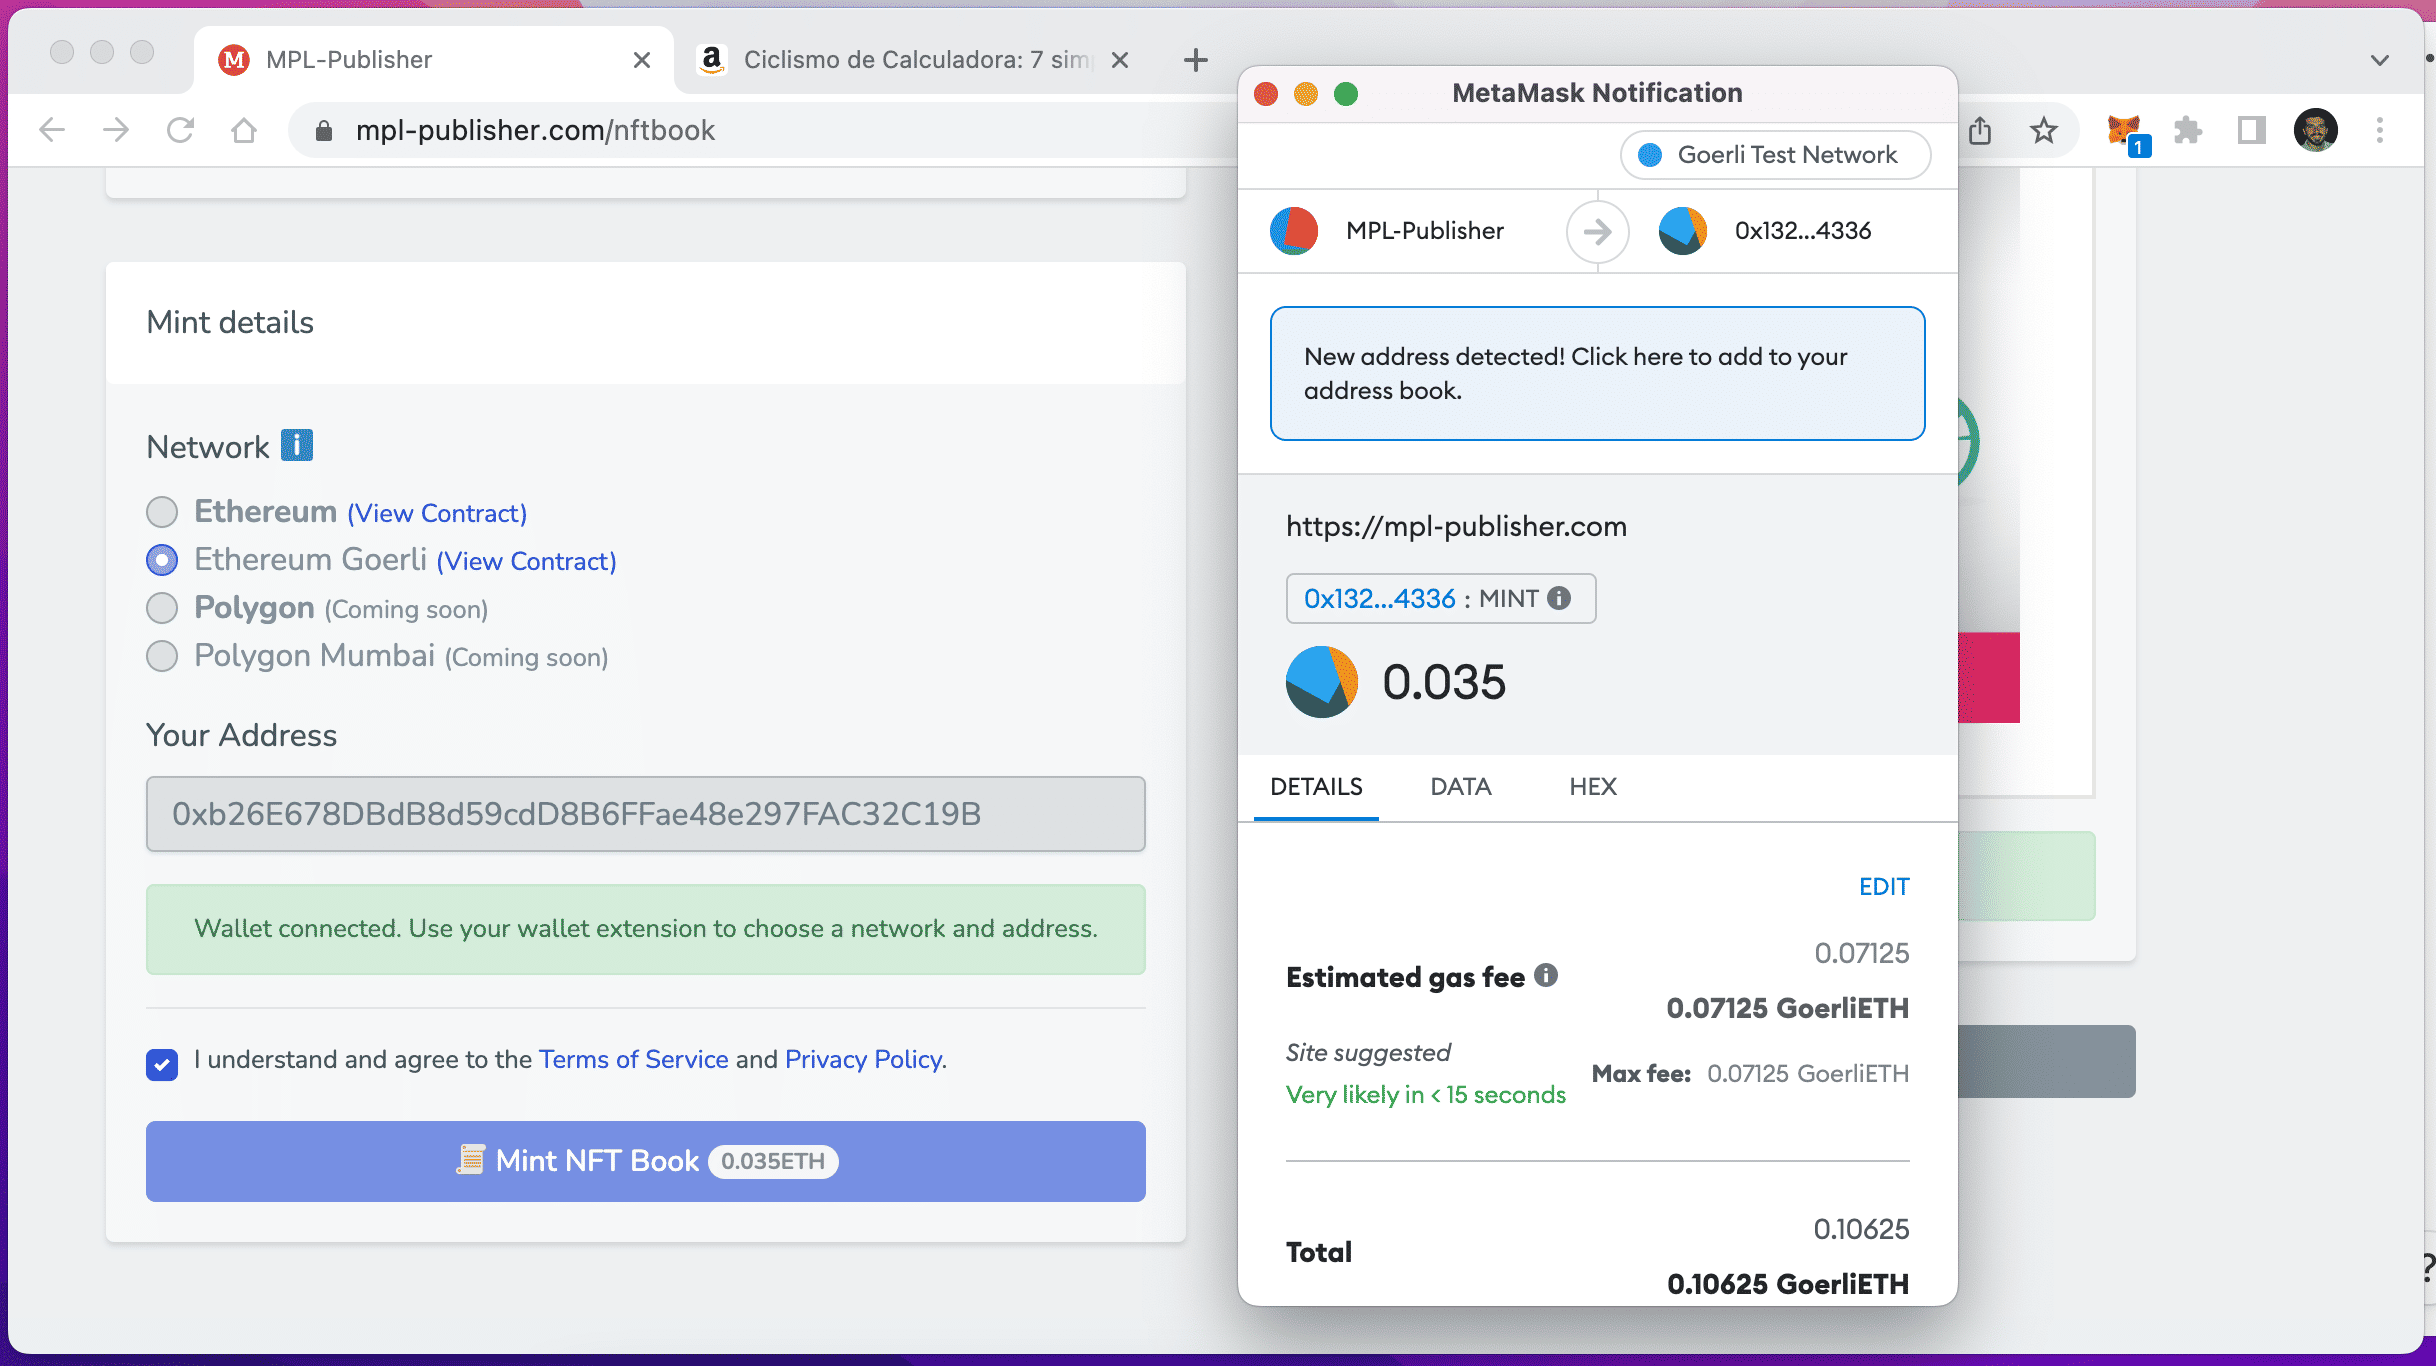
Task: Select the Ethereum Goerli radio button
Action: pyautogui.click(x=162, y=560)
